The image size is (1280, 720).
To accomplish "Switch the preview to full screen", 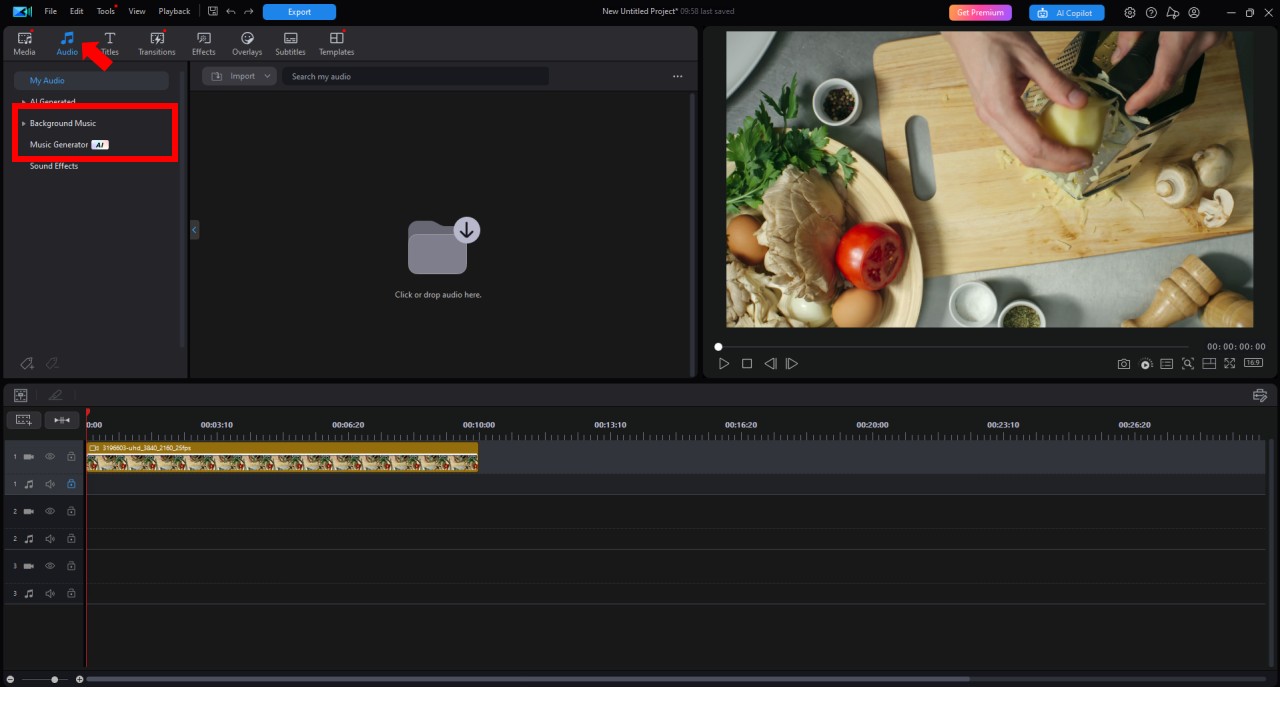I will [1230, 364].
